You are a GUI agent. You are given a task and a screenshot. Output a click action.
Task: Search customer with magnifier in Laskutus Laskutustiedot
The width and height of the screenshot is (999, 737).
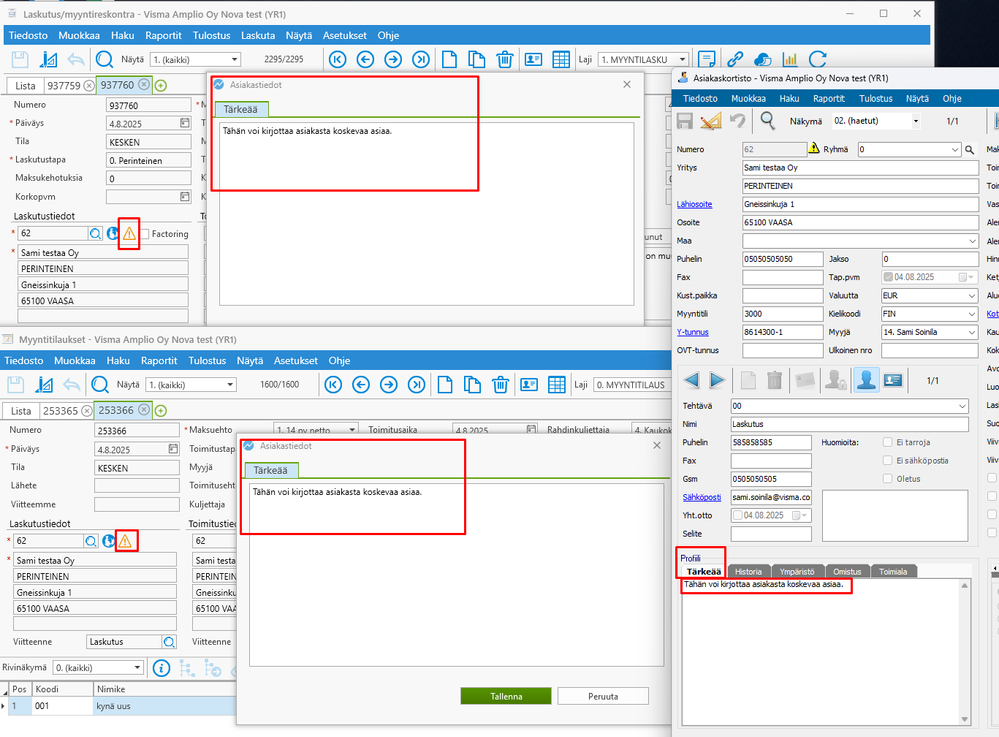(96, 234)
